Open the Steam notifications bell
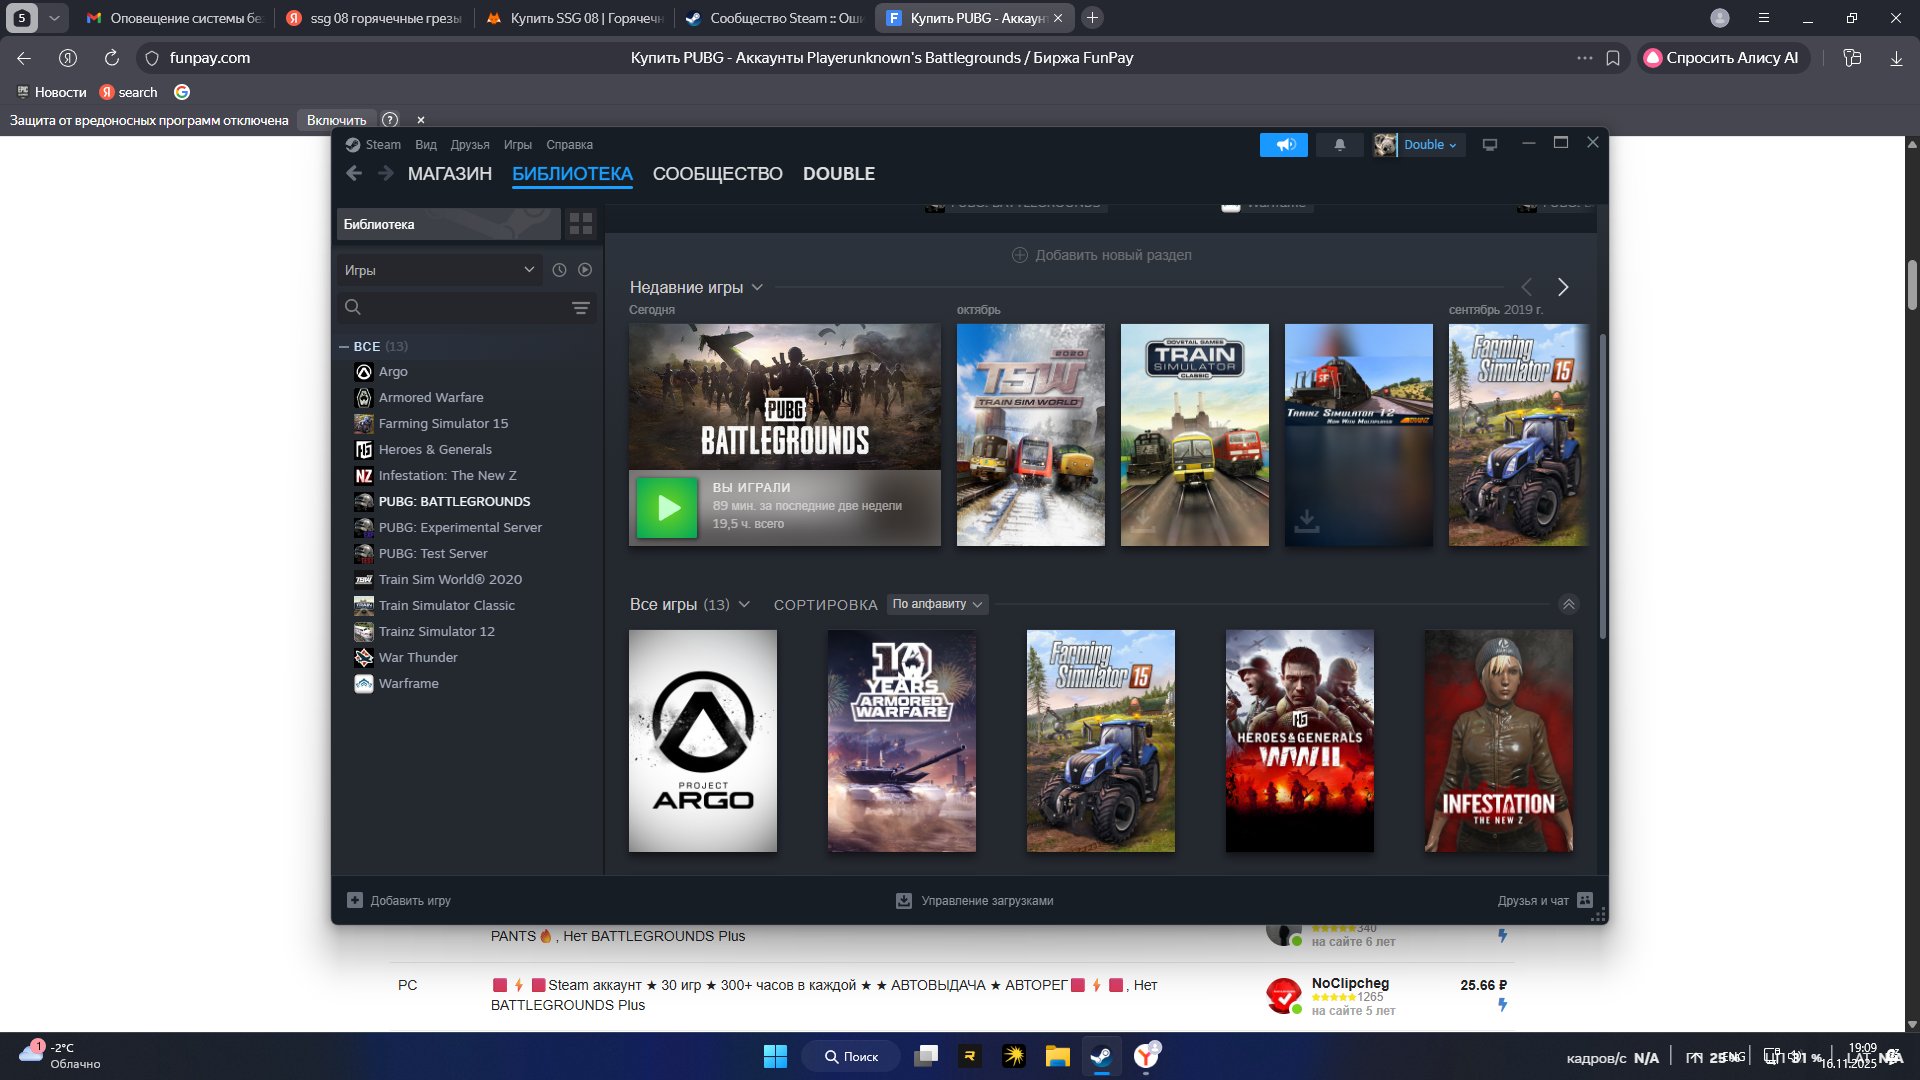The height and width of the screenshot is (1080, 1920). [x=1339, y=145]
